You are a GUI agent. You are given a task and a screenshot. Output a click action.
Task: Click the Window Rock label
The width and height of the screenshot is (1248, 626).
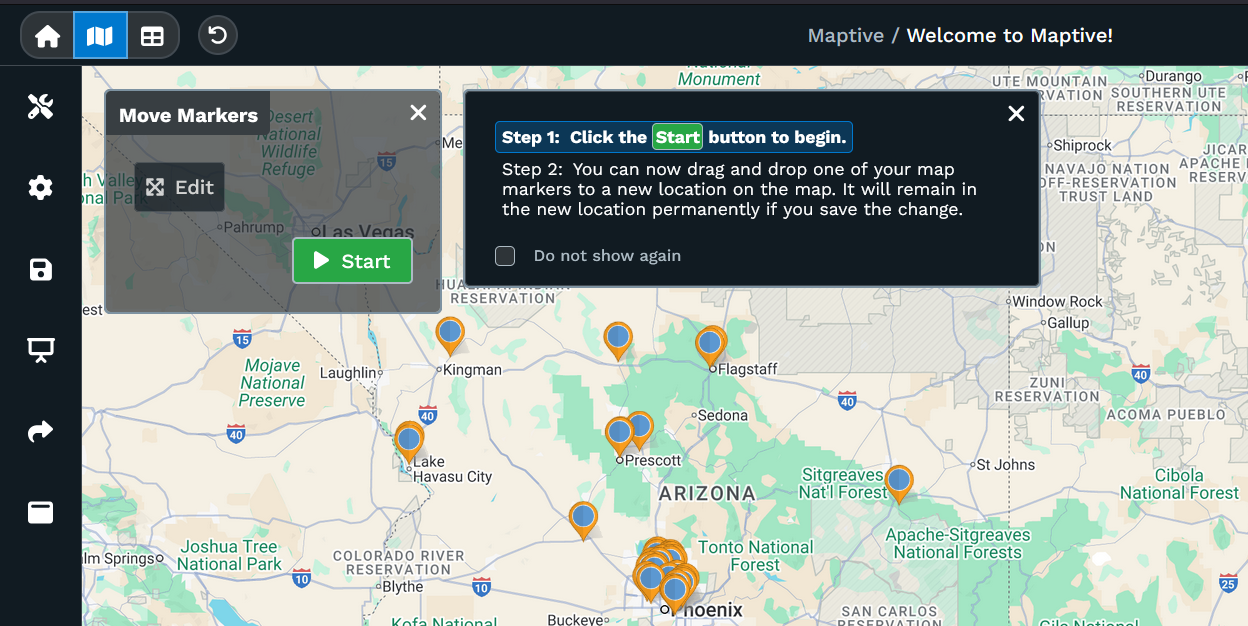tap(1057, 301)
